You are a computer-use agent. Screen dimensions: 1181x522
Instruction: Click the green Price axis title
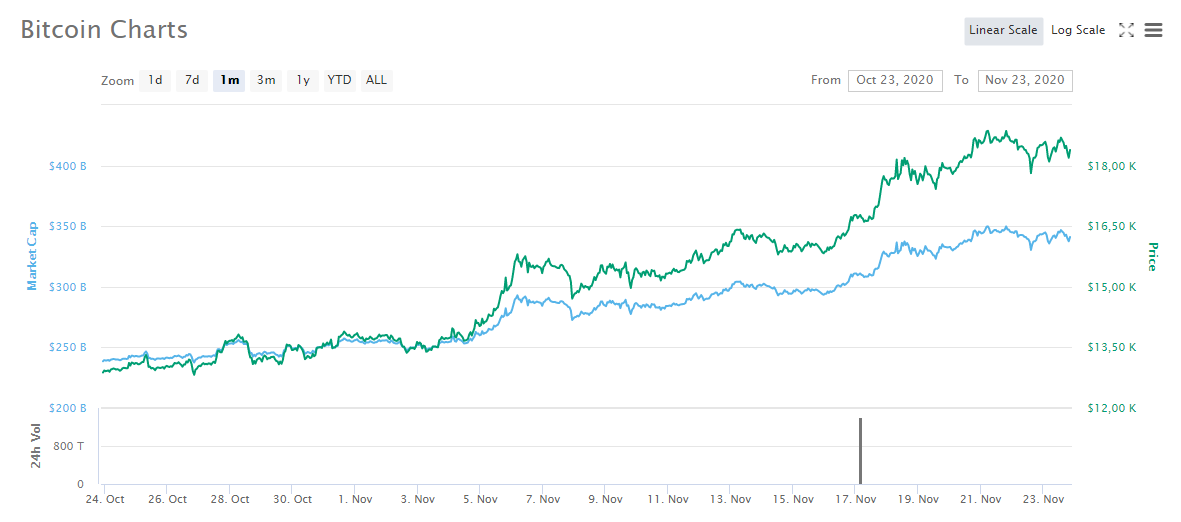(1152, 257)
